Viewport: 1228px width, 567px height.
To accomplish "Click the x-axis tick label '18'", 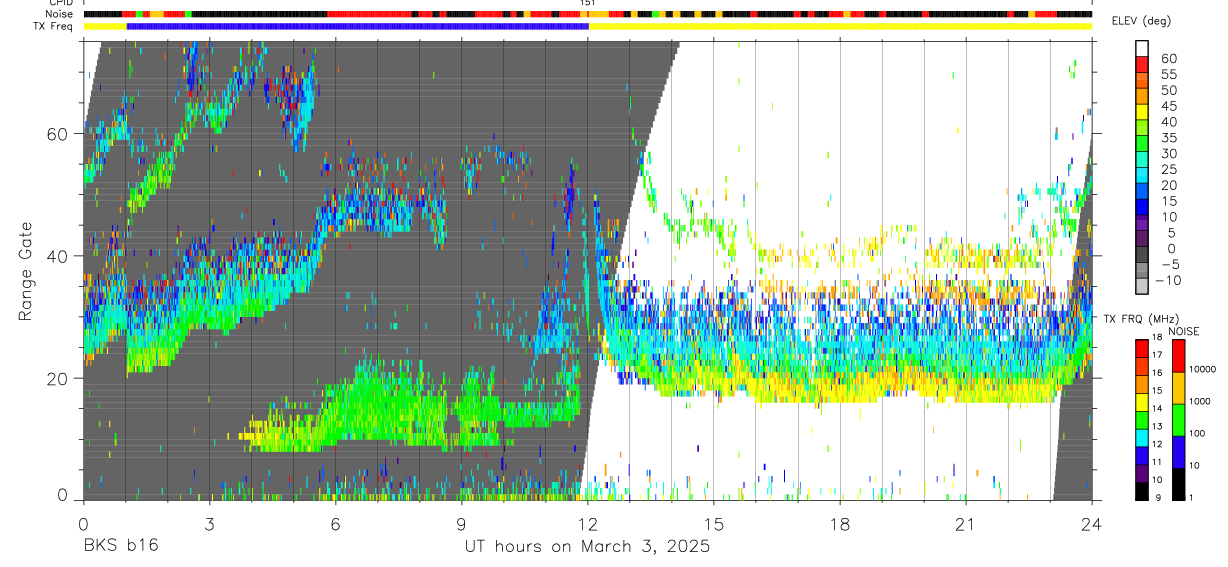I will tap(840, 523).
